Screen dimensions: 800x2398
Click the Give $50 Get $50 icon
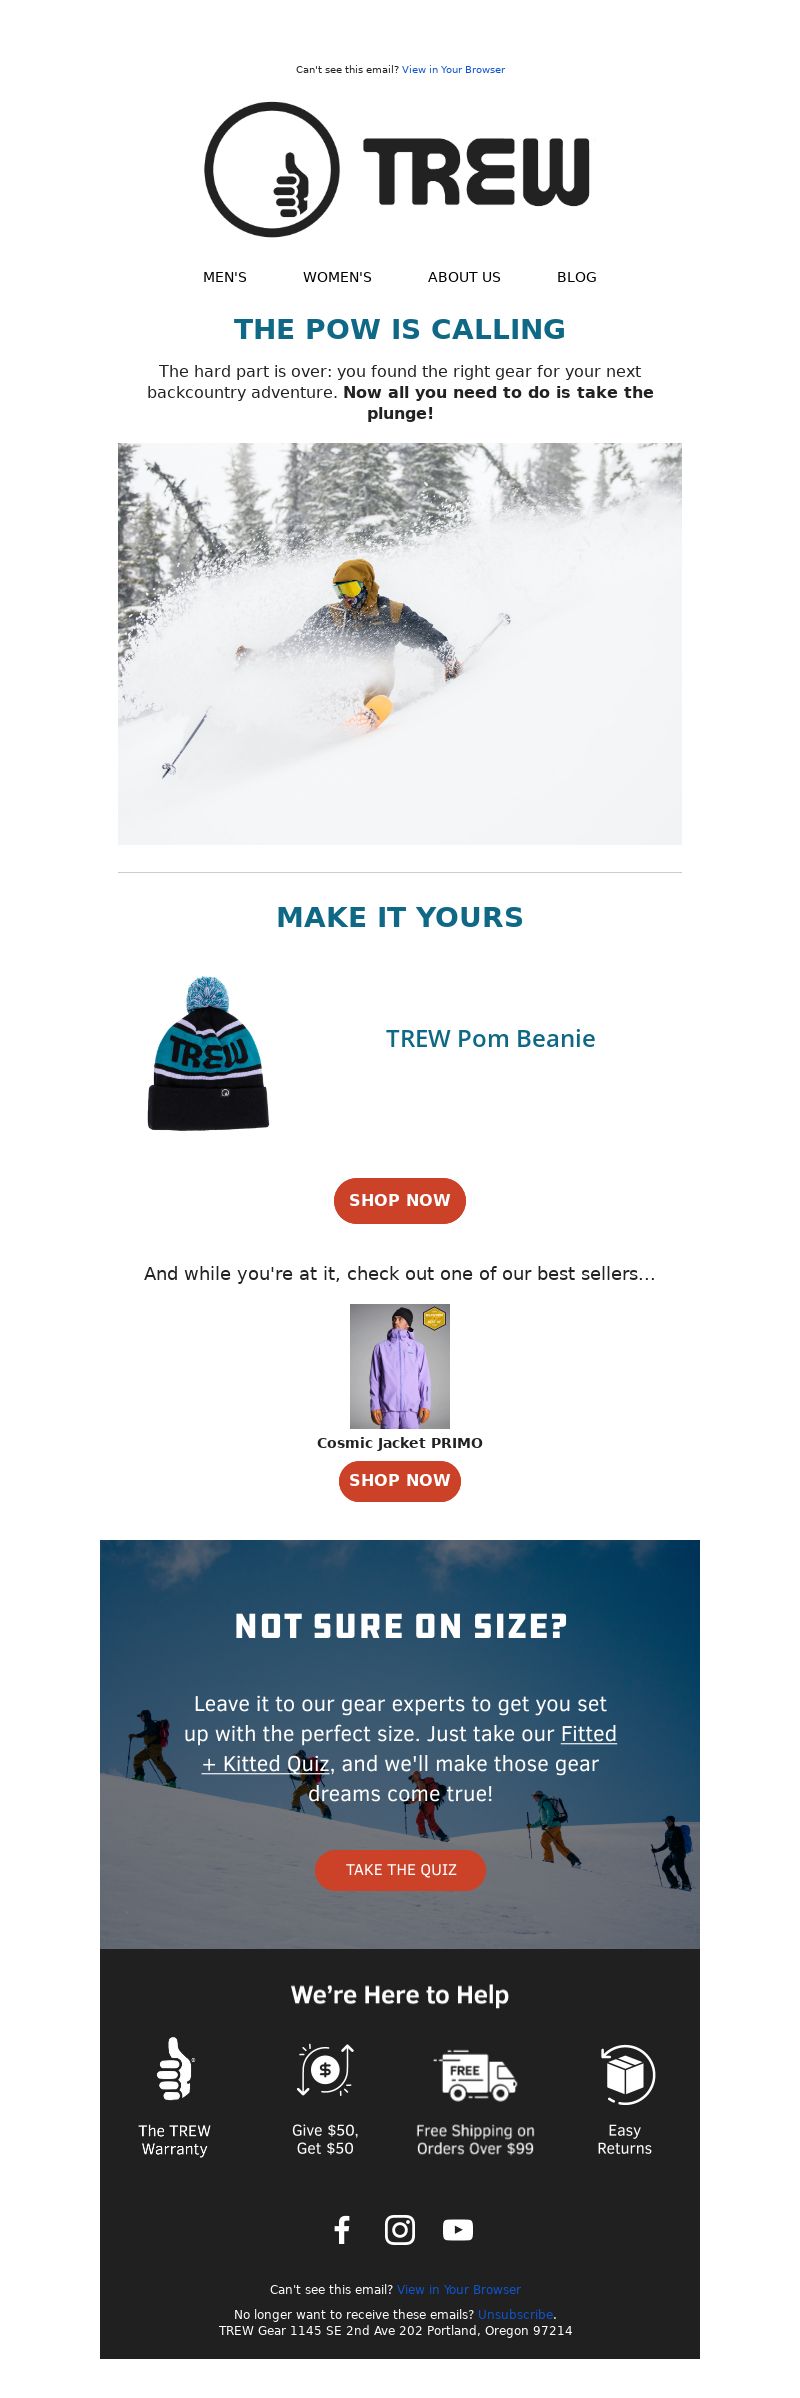tap(325, 2070)
